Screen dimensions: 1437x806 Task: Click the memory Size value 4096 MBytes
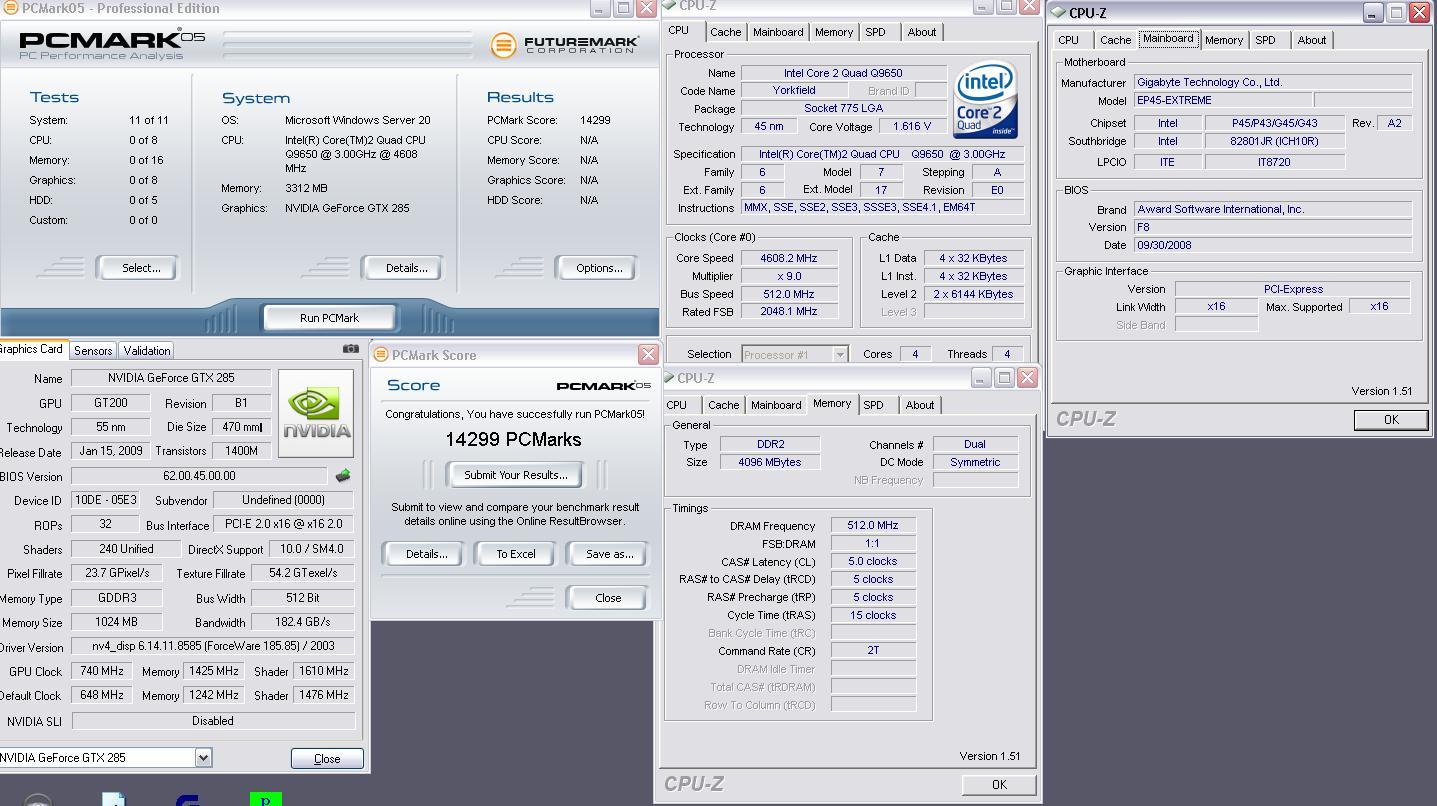click(x=769, y=462)
